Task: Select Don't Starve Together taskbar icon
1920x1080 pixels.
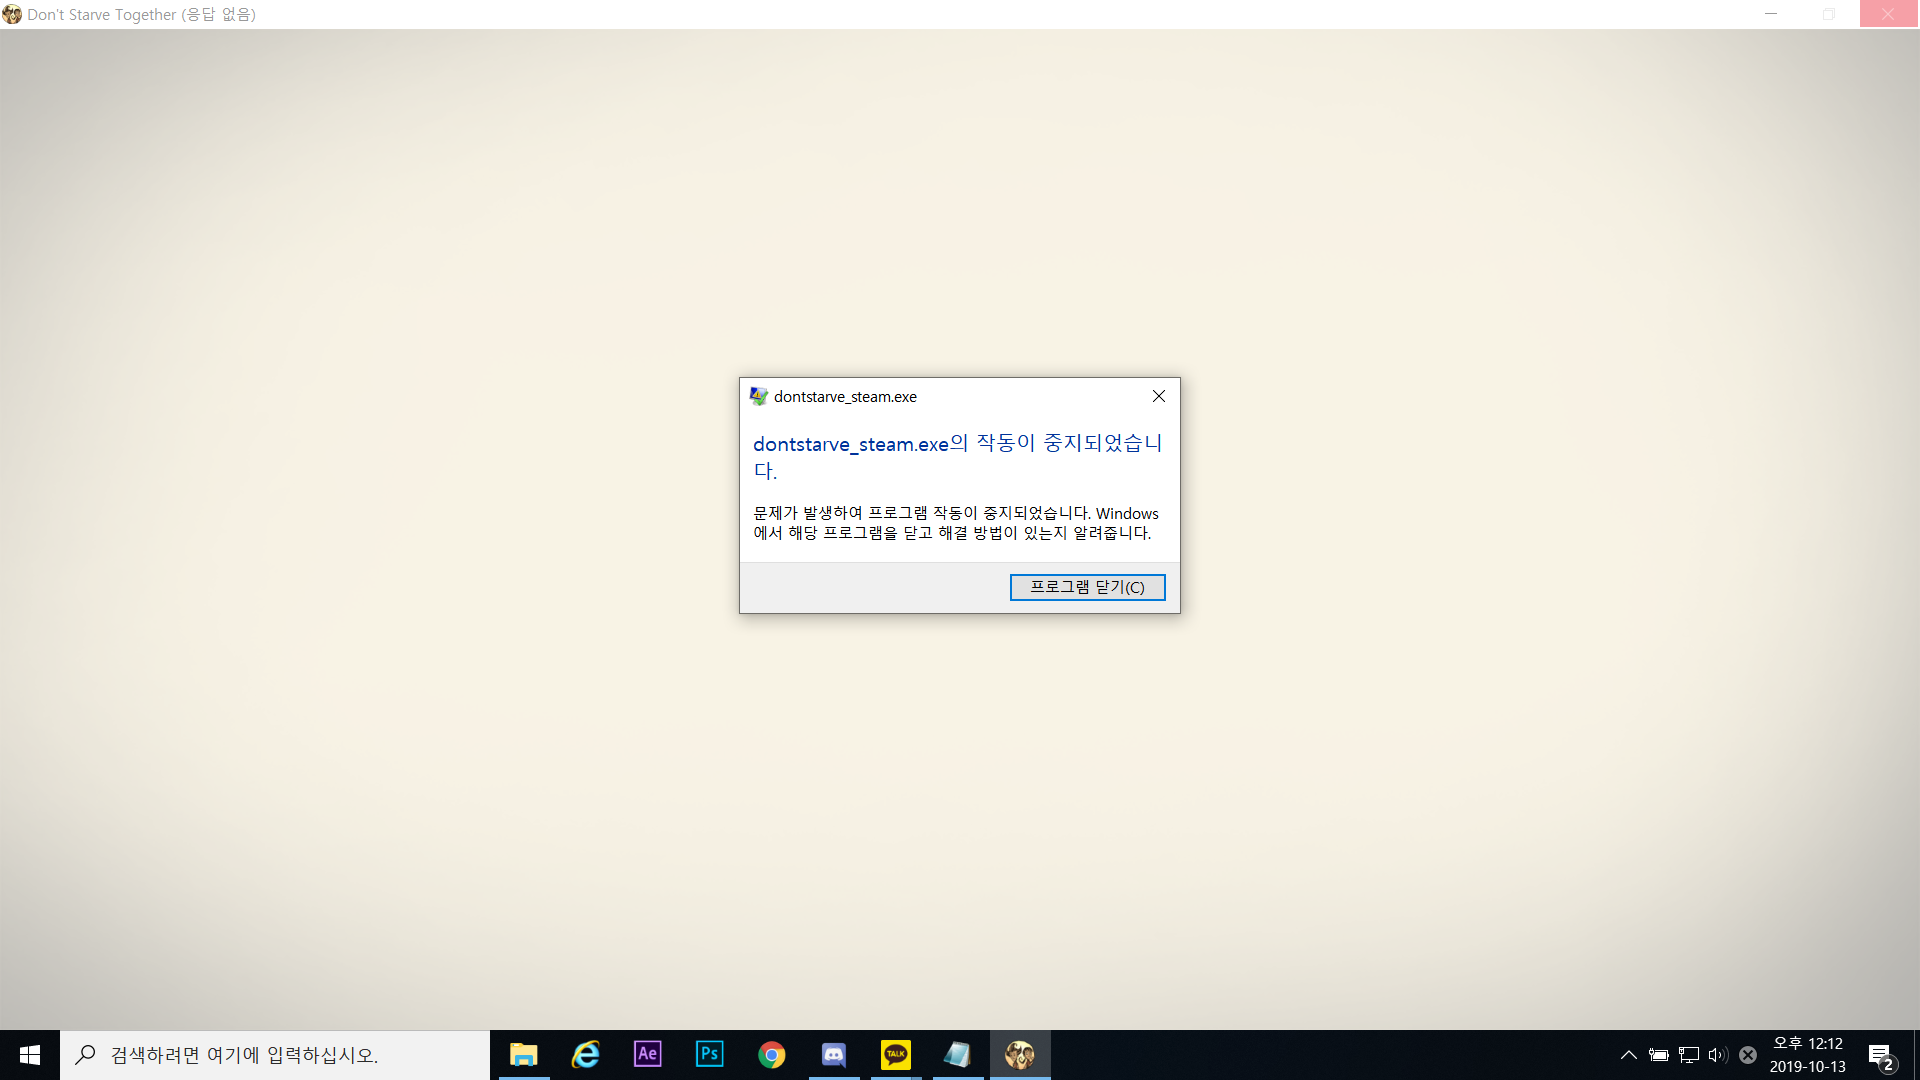Action: (x=1019, y=1055)
